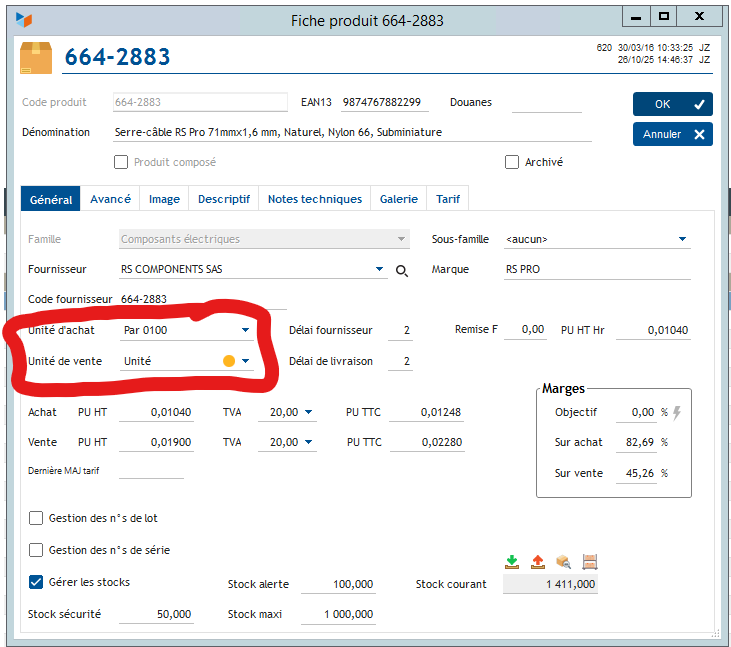Uncheck the Gérer les stocks checkbox
This screenshot has height=647, width=731.
point(37,582)
